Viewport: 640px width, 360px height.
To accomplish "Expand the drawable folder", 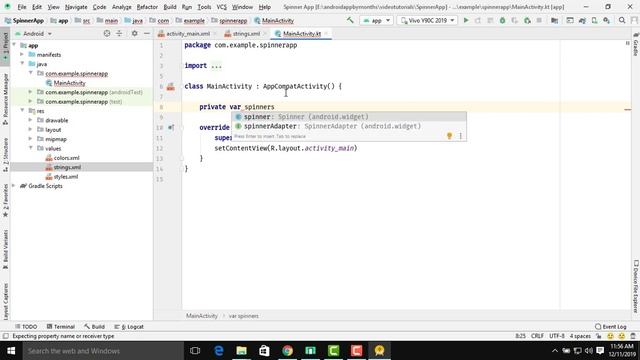I will [x=31, y=120].
